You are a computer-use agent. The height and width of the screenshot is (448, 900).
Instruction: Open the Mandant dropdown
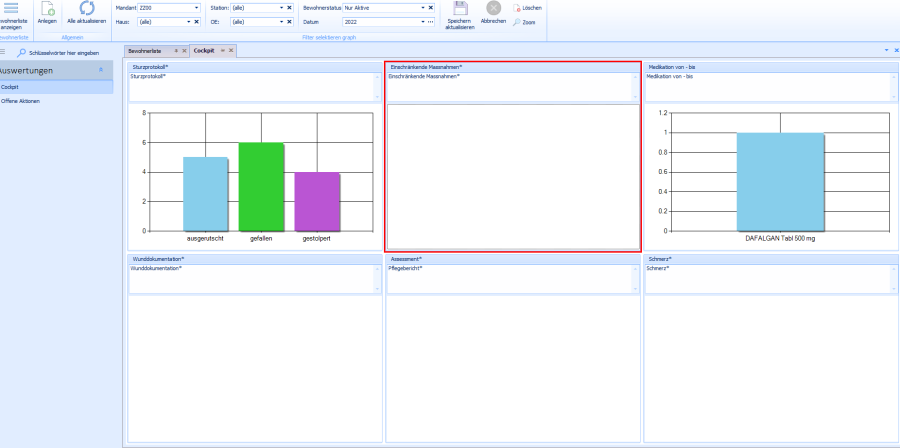coord(196,8)
